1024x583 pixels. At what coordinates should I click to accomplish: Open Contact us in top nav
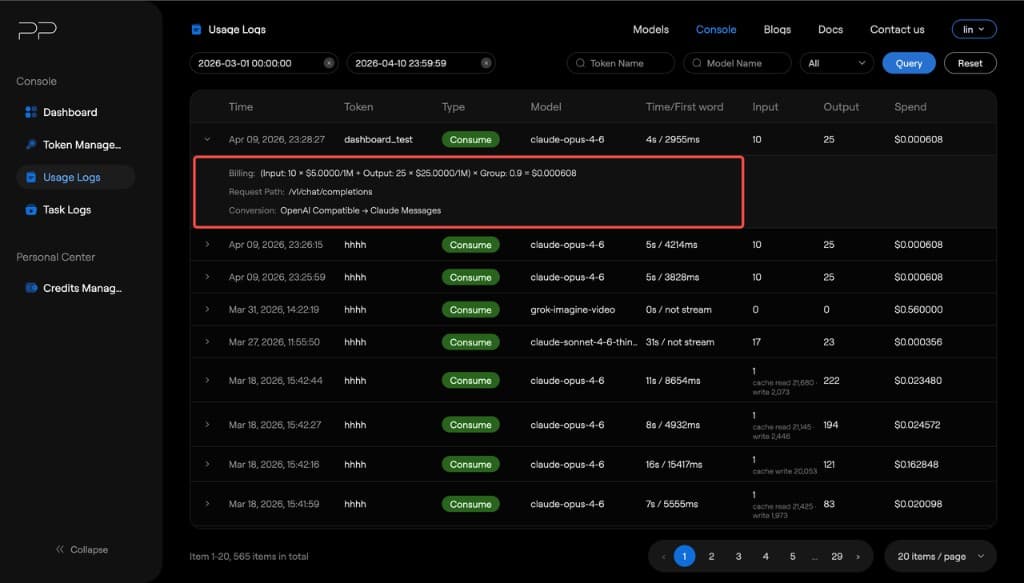(x=897, y=29)
